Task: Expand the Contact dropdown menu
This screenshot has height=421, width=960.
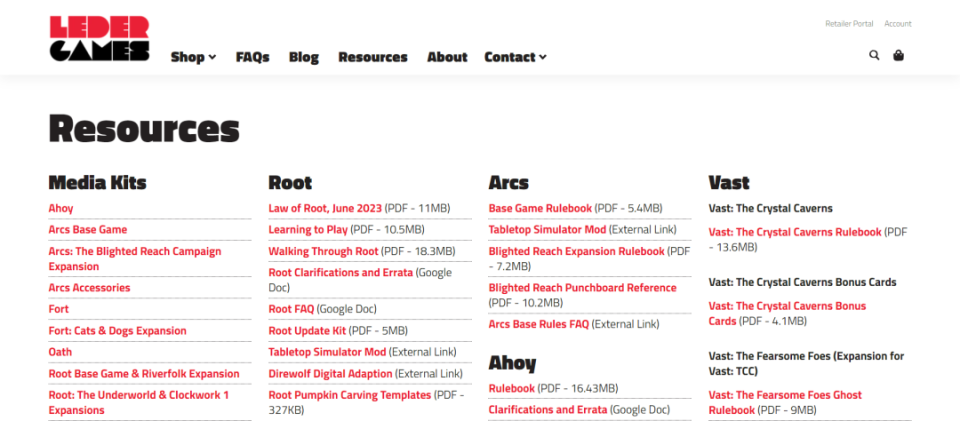Action: coord(515,57)
